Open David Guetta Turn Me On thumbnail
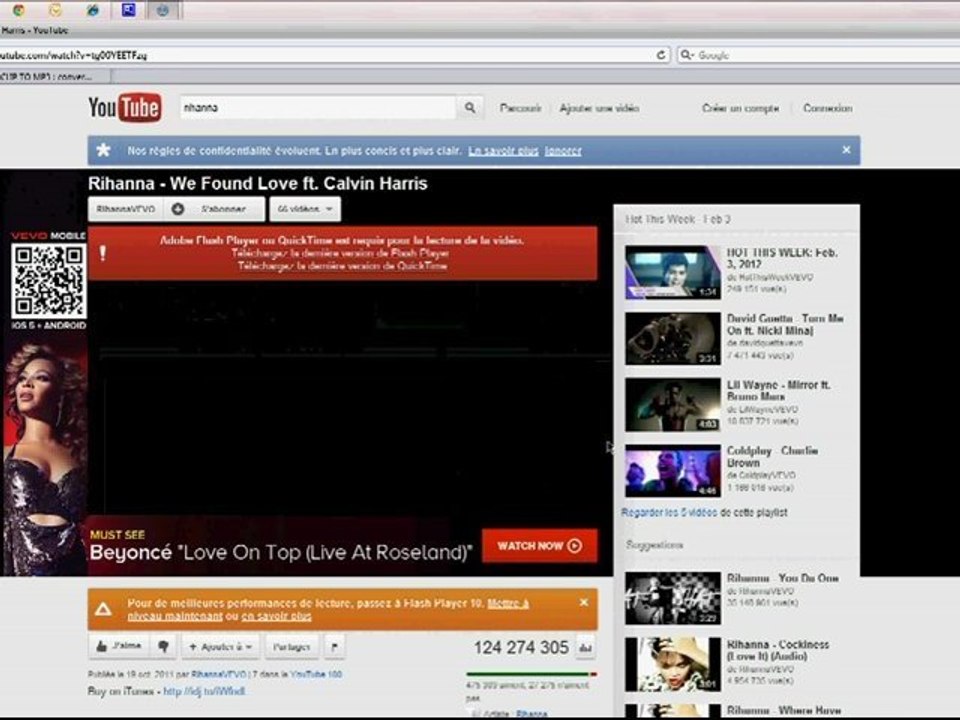Viewport: 960px width, 720px height. tap(673, 339)
